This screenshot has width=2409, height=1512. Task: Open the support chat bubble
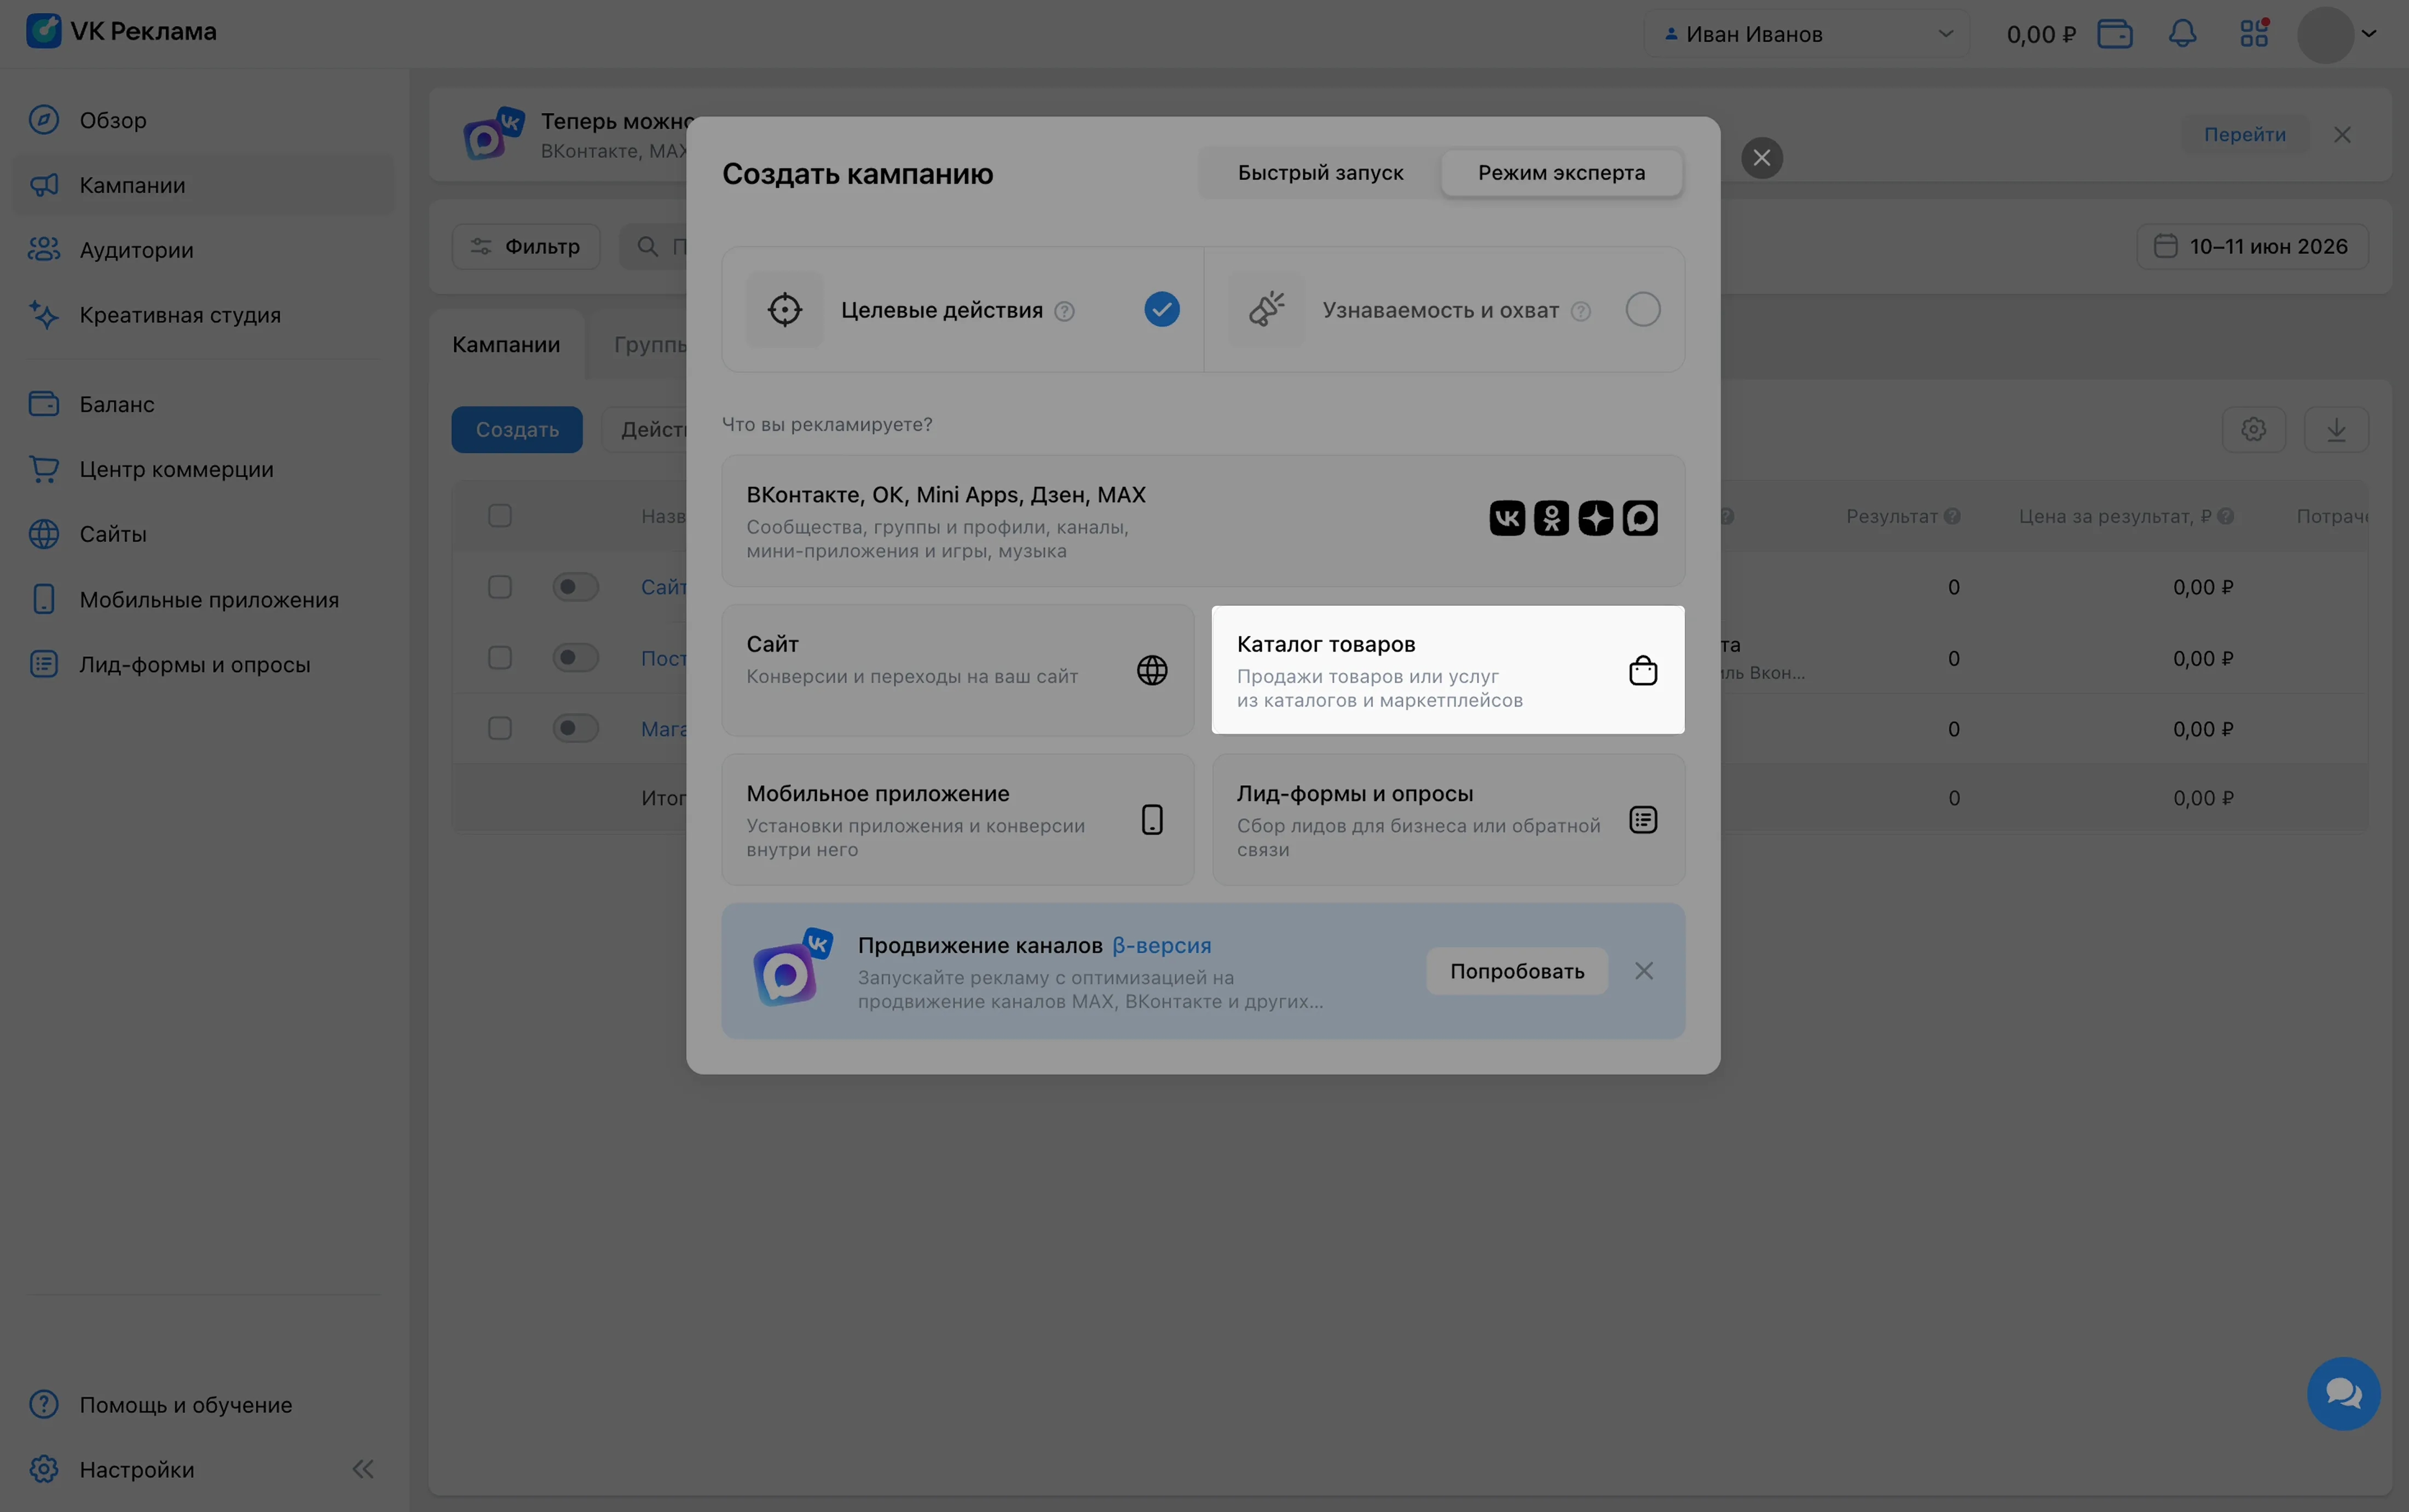[2343, 1393]
